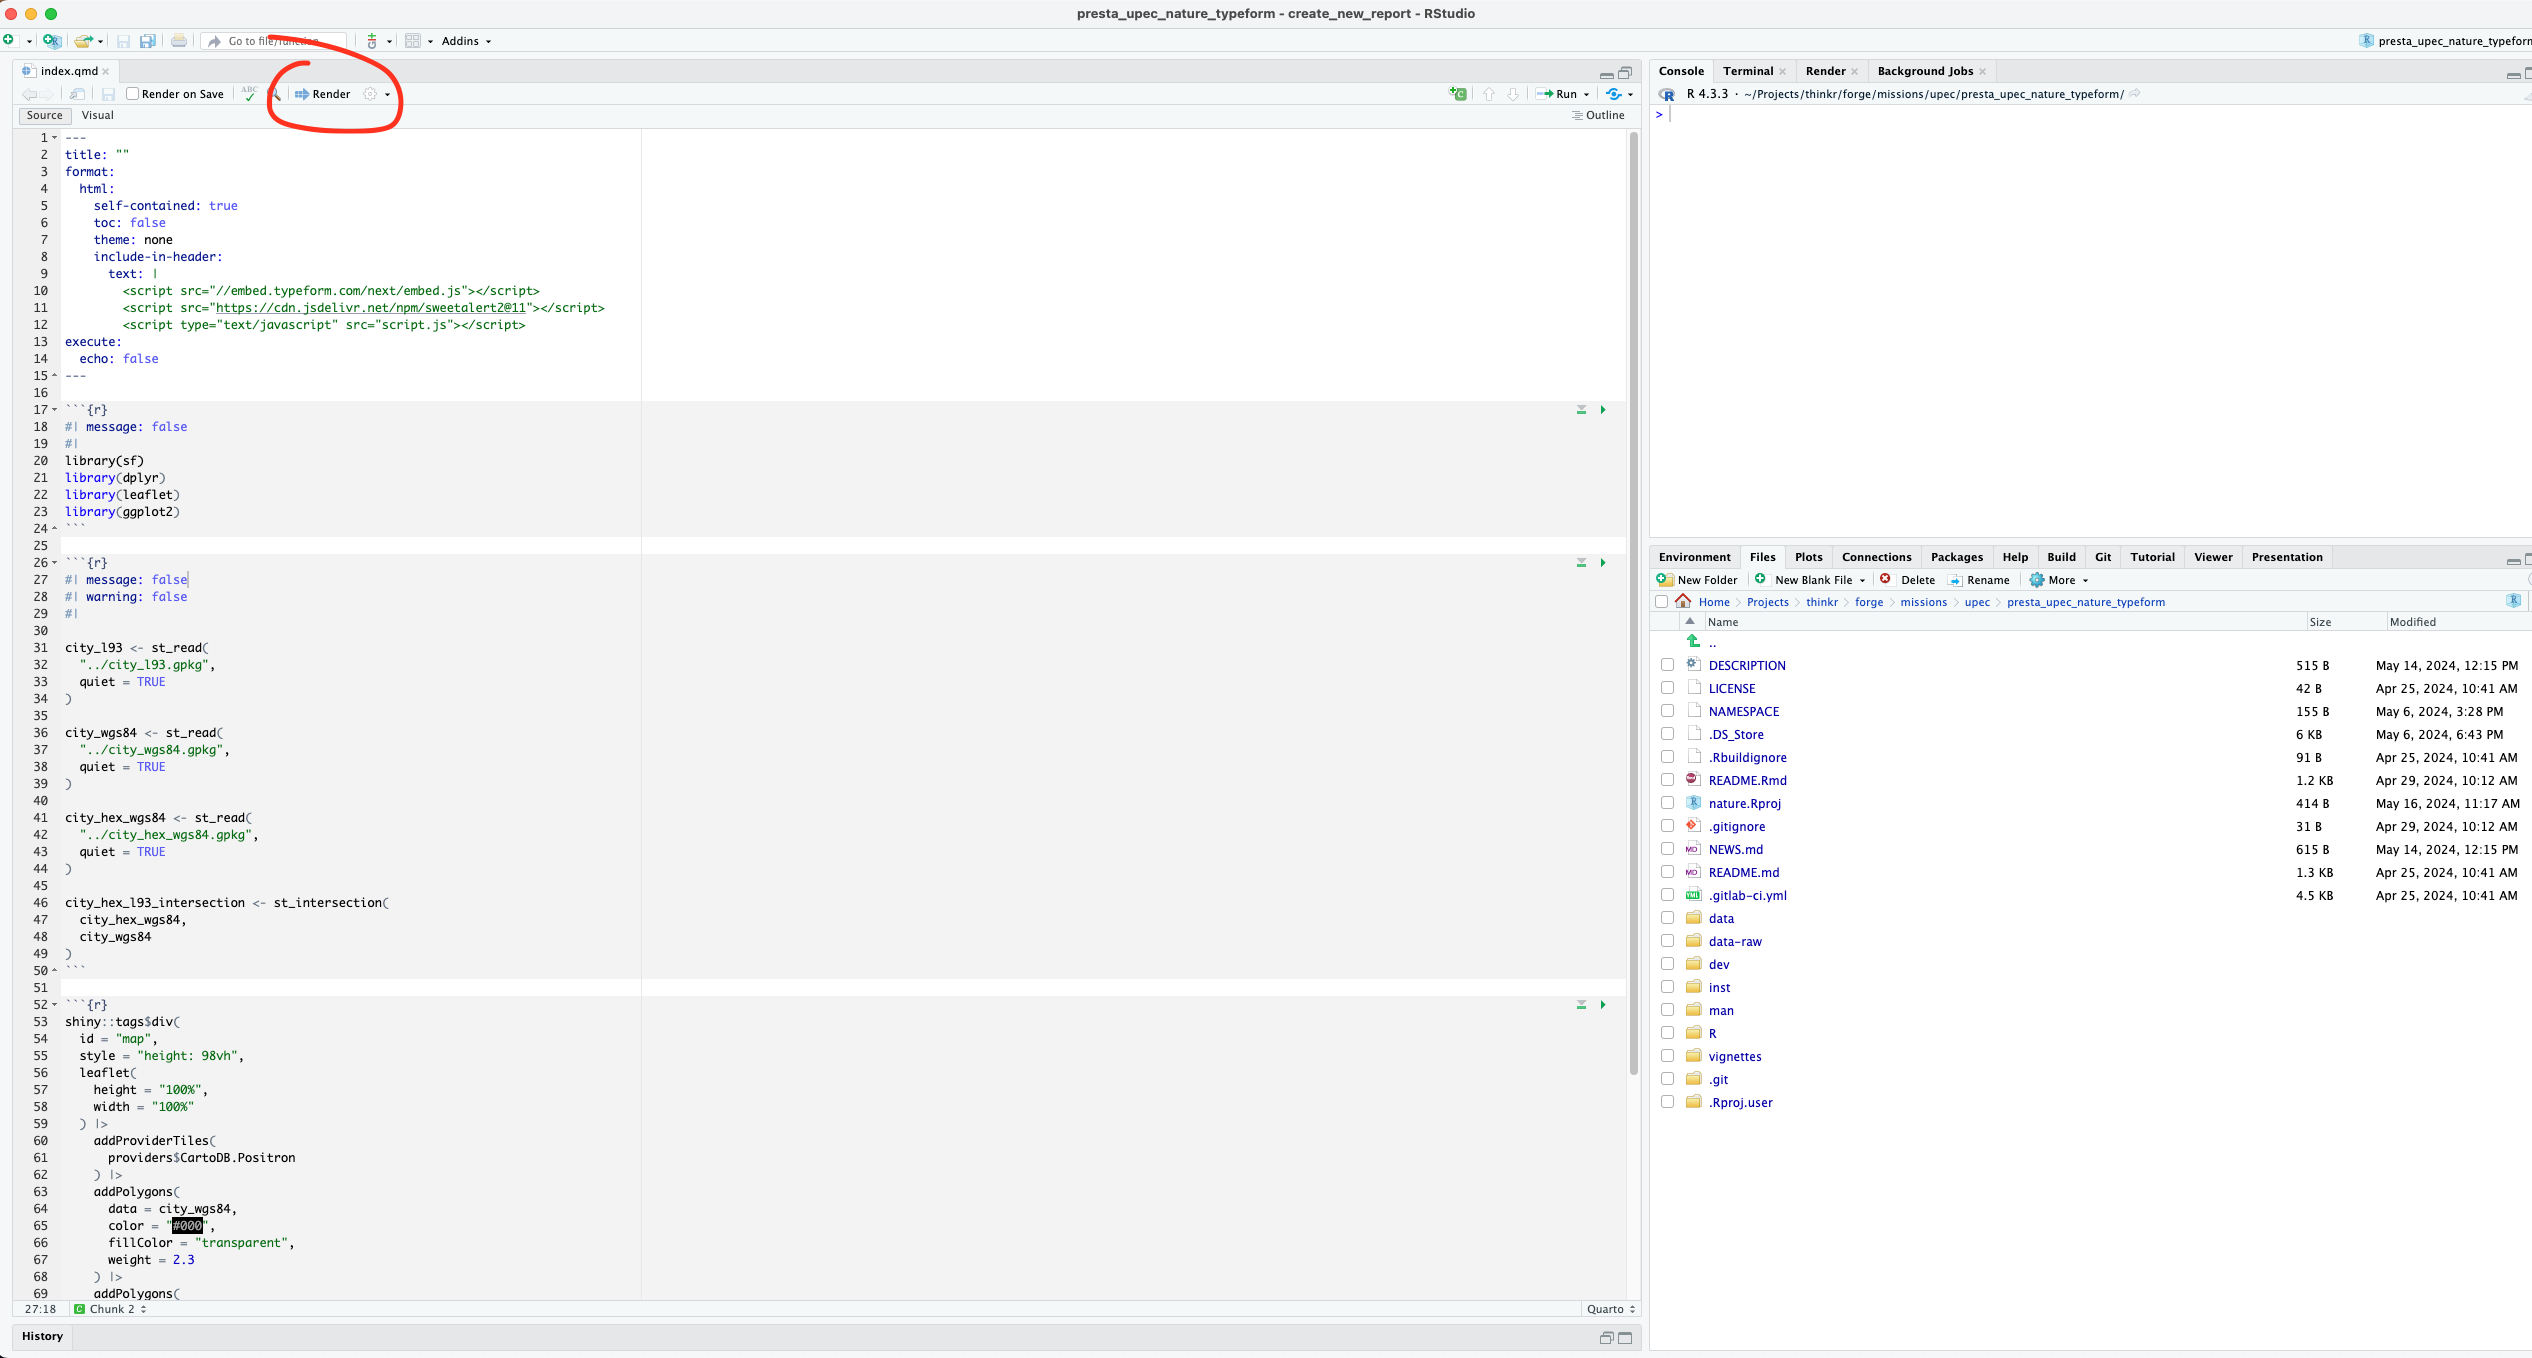This screenshot has height=1358, width=2532.
Task: Check the box next to LICENSE
Action: [x=1667, y=688]
